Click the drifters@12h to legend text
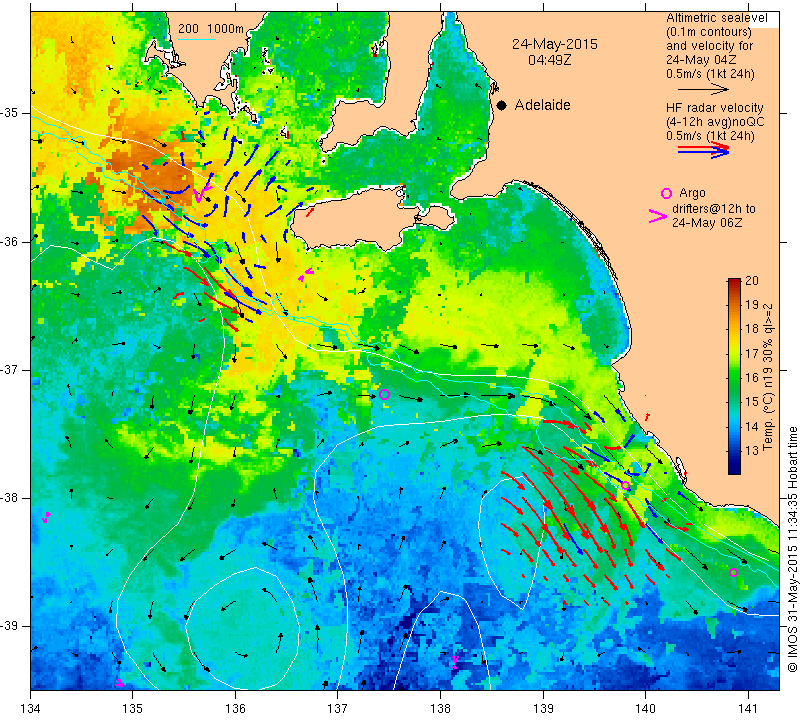The height and width of the screenshot is (720, 800). click(x=714, y=209)
